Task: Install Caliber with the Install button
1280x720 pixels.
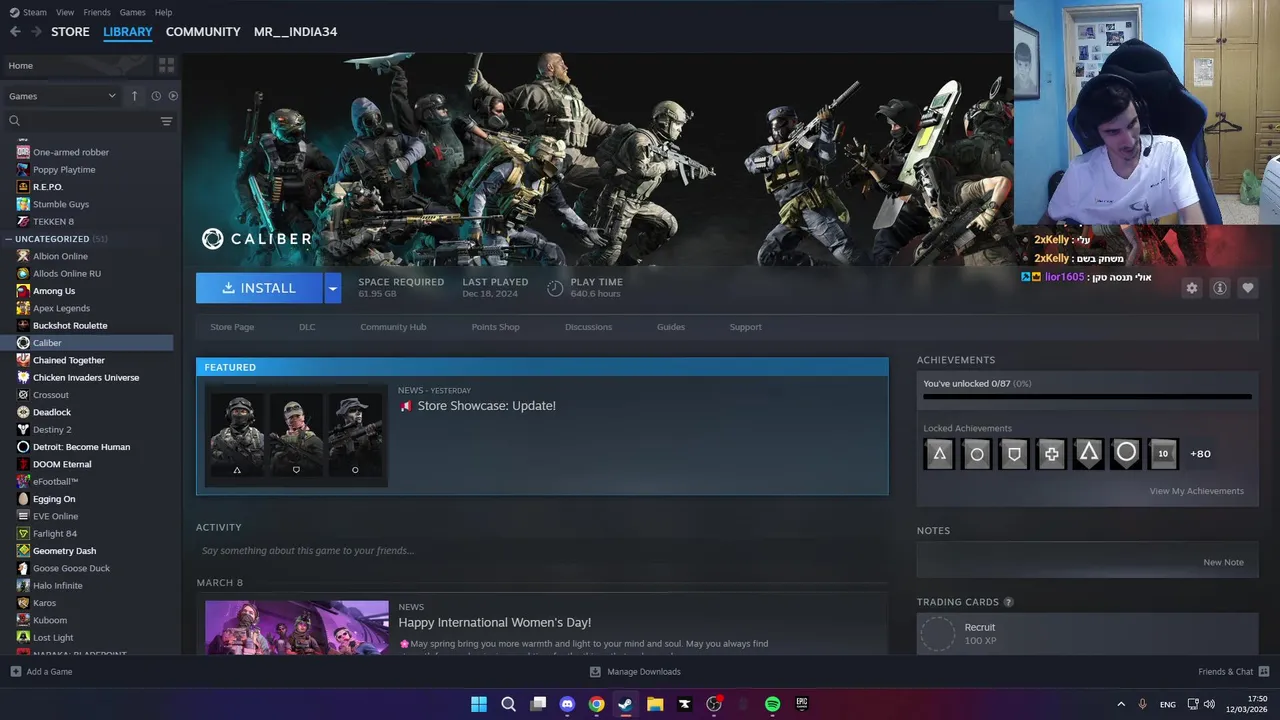Action: click(259, 288)
